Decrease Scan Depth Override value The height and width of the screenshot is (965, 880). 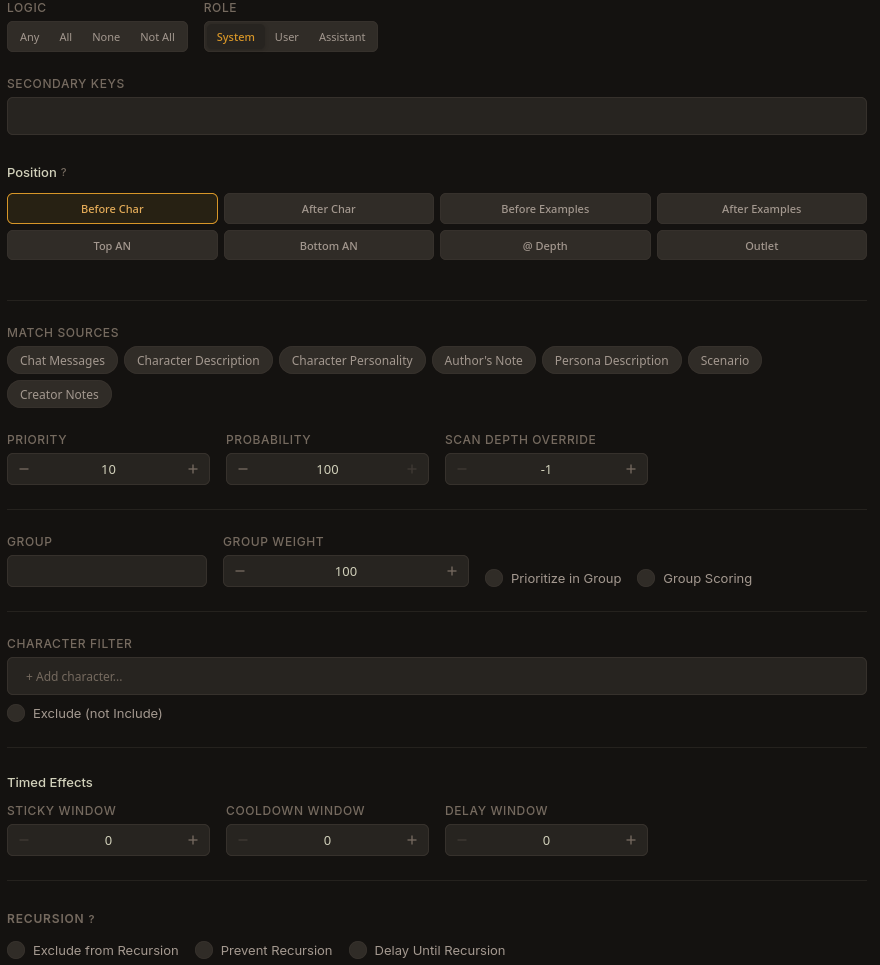click(x=462, y=469)
